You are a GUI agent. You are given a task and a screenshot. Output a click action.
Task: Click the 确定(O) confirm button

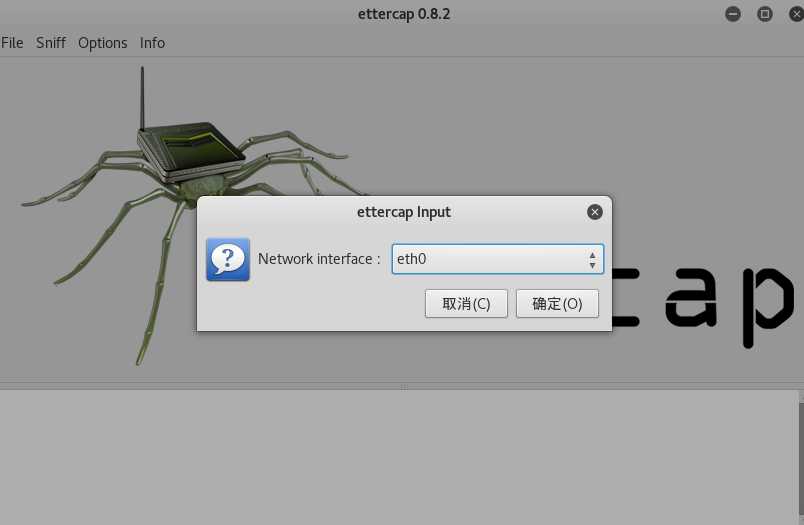coord(557,304)
